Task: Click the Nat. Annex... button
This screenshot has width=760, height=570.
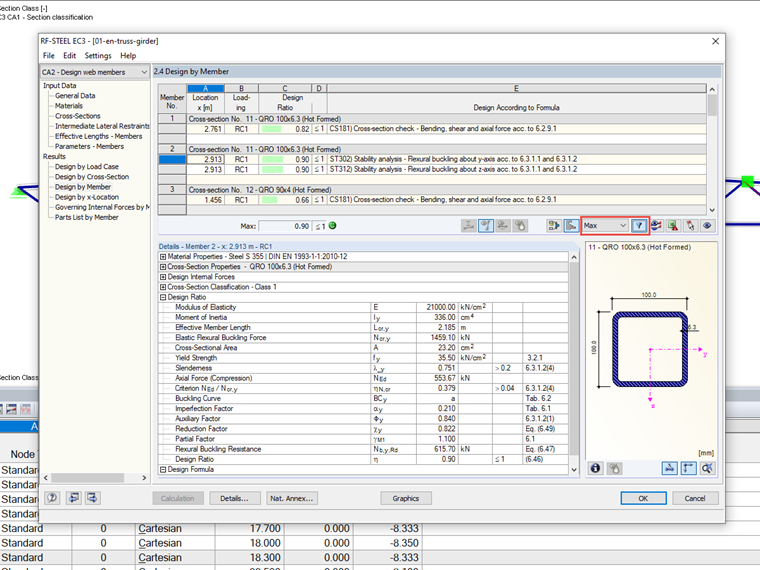Action: click(x=292, y=498)
